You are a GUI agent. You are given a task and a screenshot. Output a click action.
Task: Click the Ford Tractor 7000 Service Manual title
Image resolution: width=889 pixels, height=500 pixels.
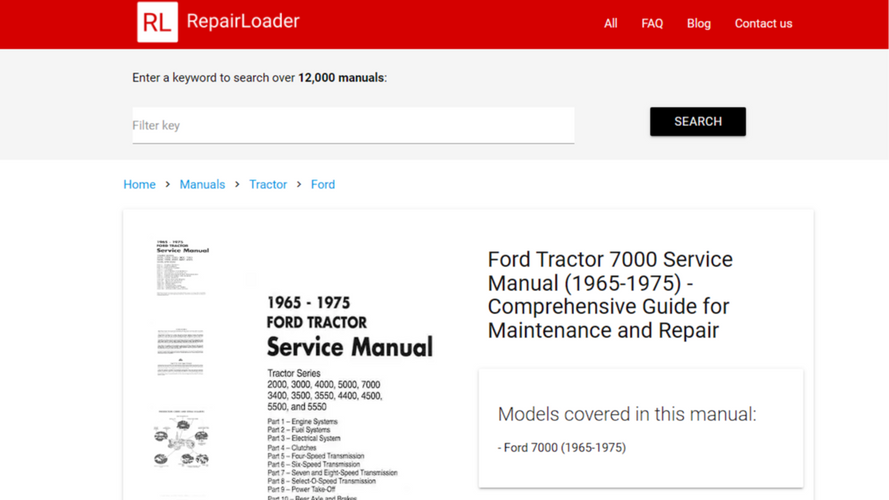(x=610, y=295)
